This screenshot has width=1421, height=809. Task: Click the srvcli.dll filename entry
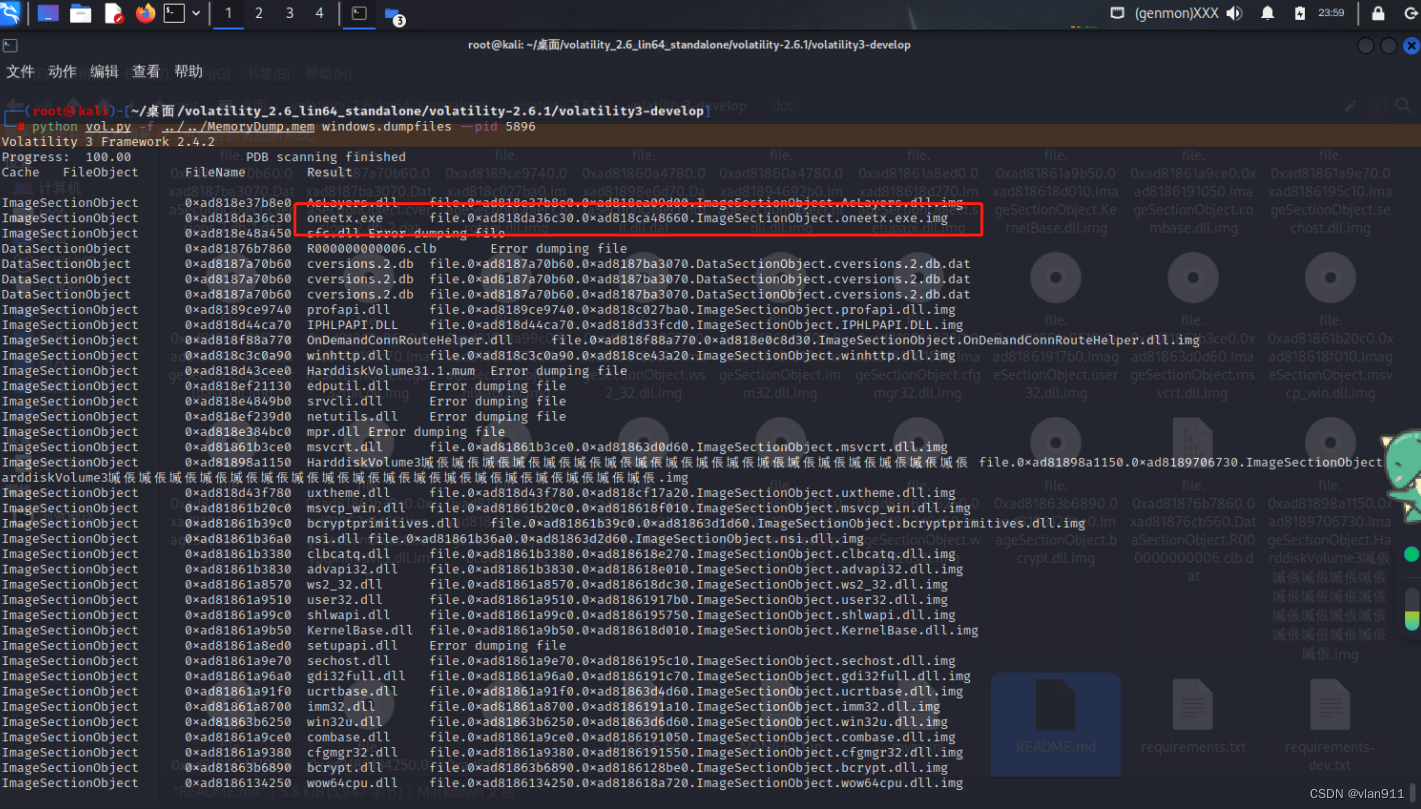click(345, 401)
